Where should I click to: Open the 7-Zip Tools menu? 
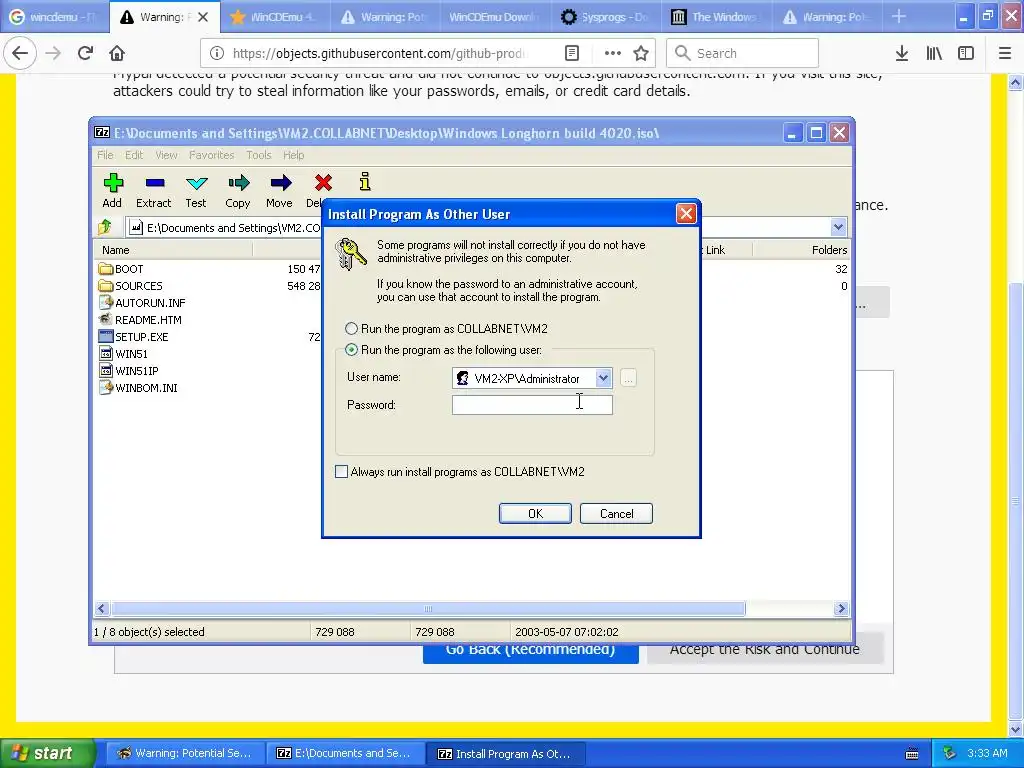[259, 155]
